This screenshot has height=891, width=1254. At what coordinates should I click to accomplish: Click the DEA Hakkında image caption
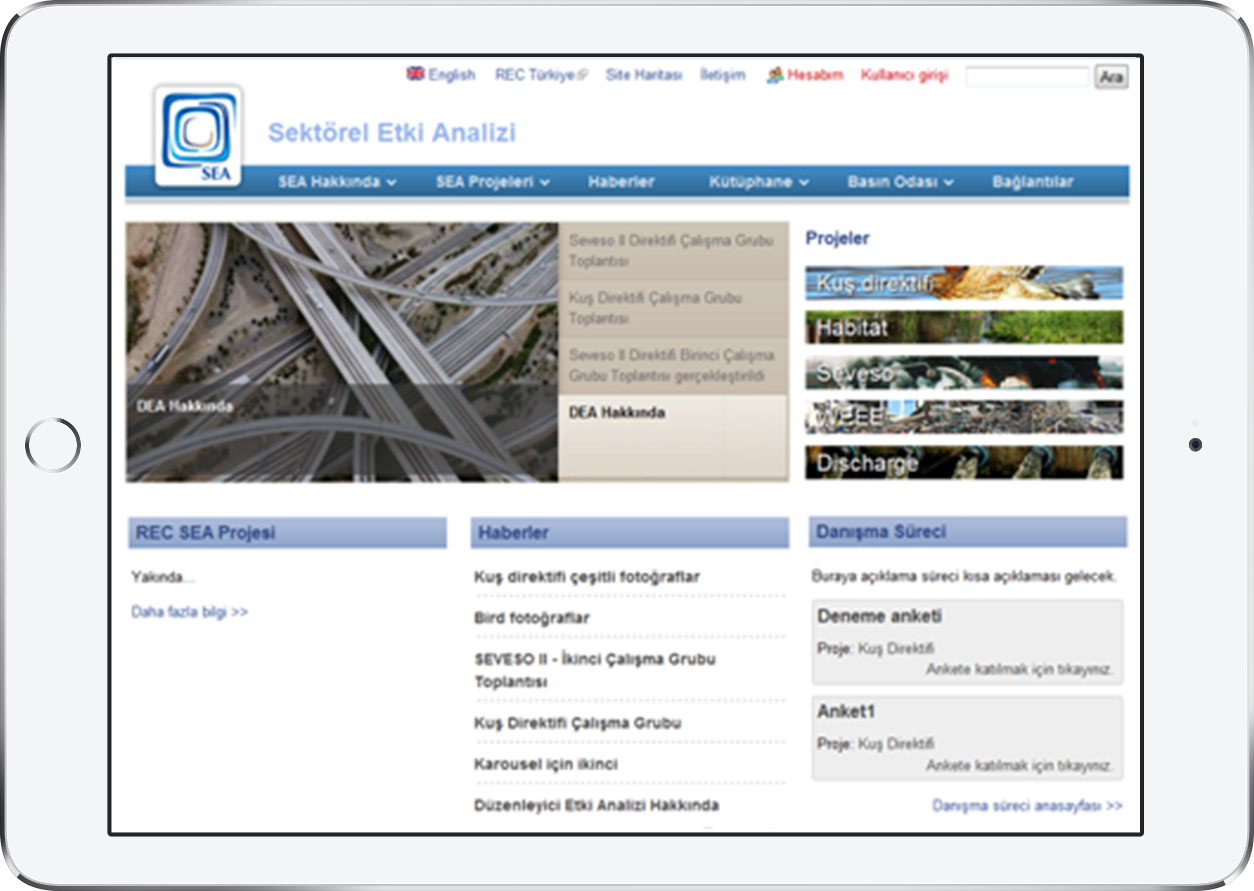coord(185,406)
